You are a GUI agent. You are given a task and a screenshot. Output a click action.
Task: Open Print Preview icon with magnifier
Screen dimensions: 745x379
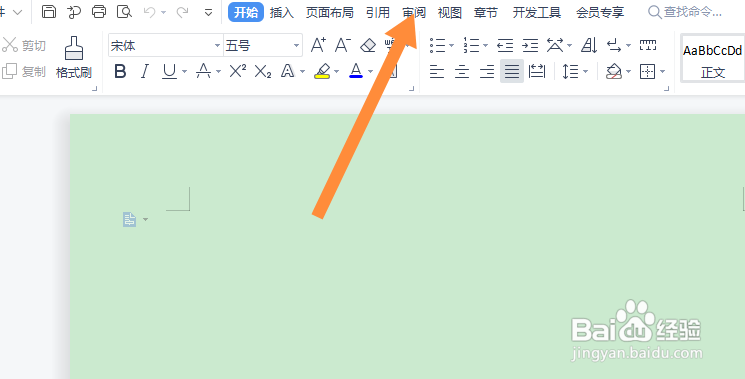click(124, 11)
